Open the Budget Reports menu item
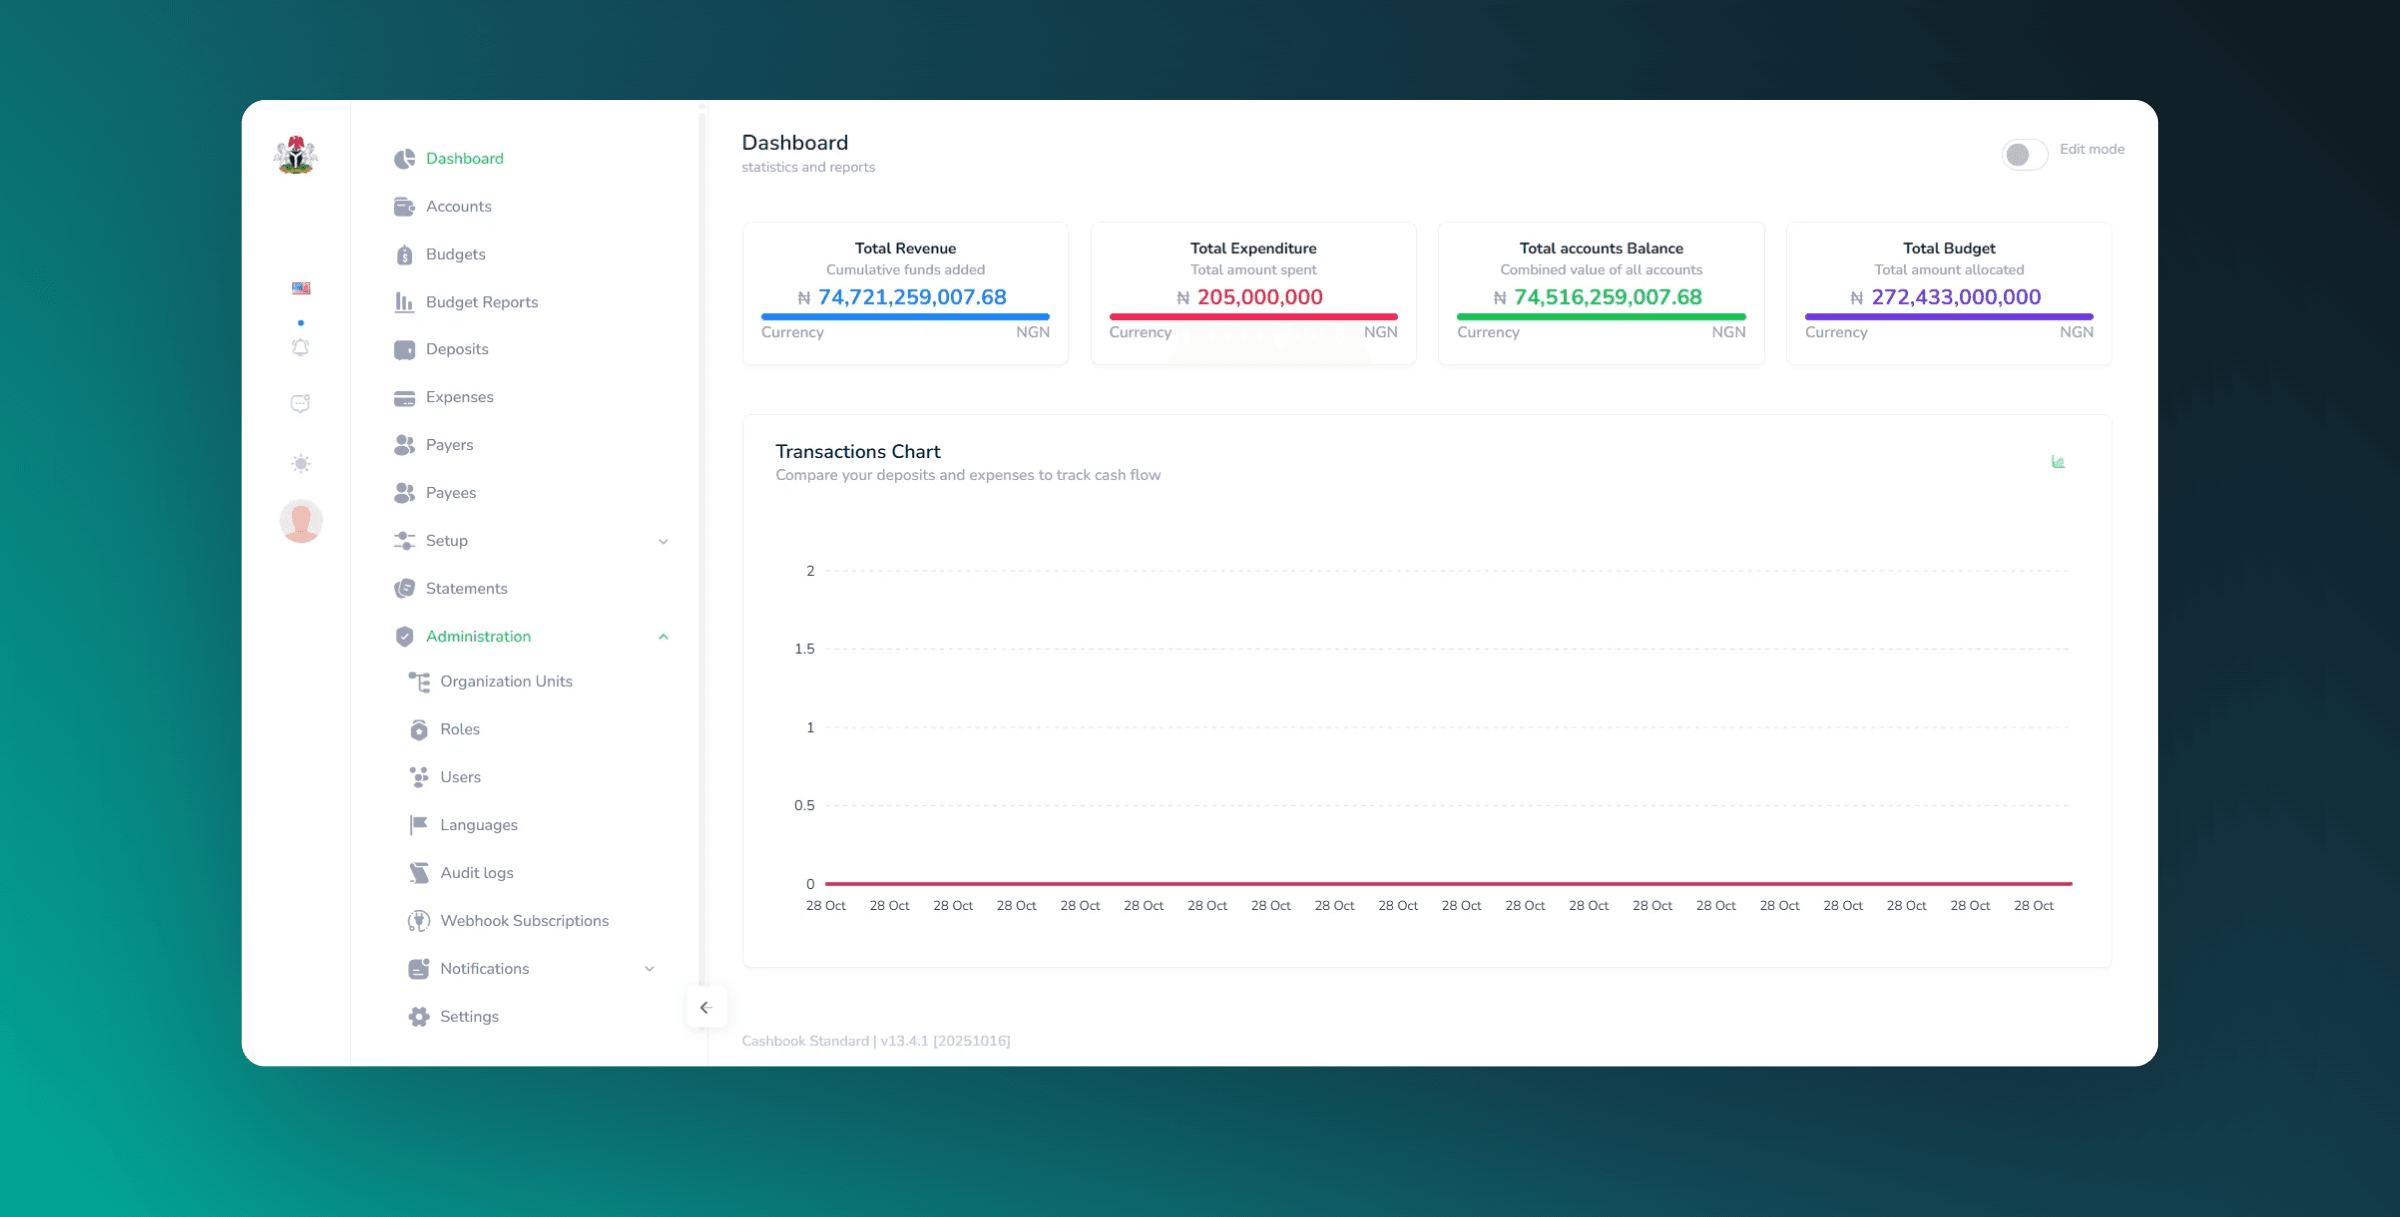 (481, 302)
